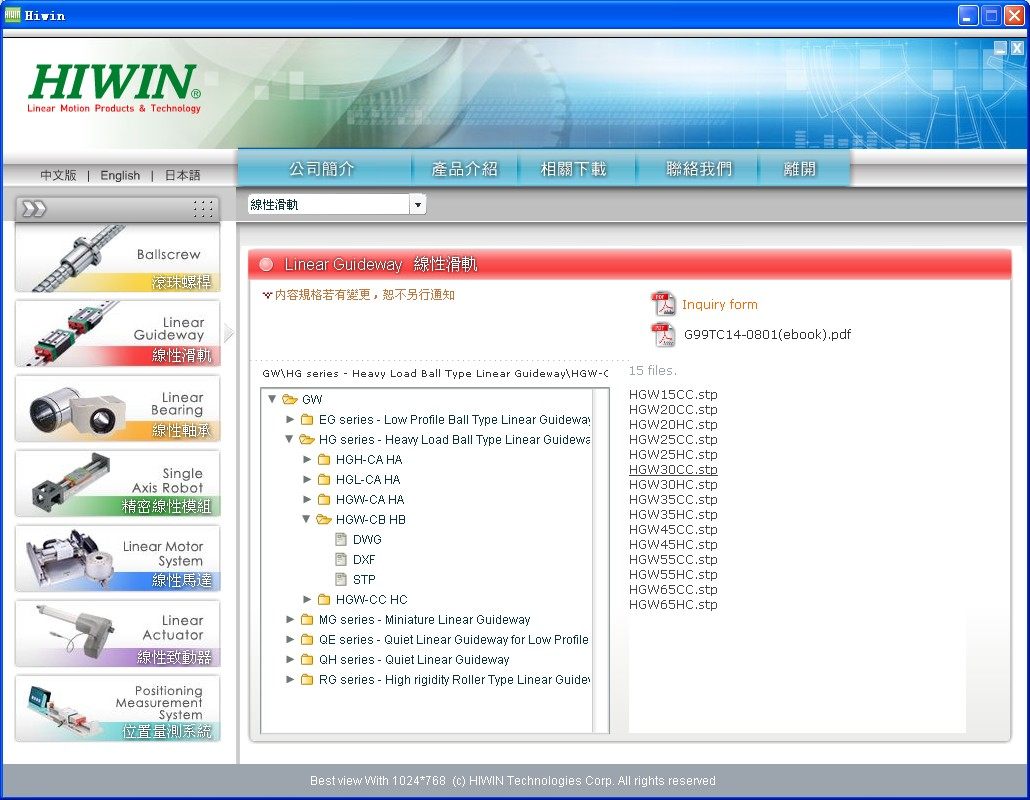Screen dimensions: 1030x800
Task: Open the HGW30CC.stp file link
Action: (x=673, y=470)
